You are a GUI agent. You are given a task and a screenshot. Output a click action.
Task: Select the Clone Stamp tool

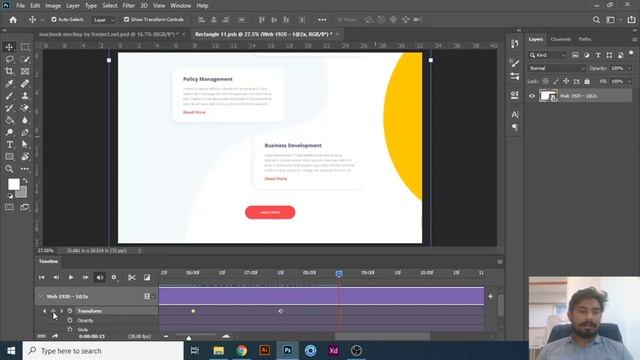25,96
